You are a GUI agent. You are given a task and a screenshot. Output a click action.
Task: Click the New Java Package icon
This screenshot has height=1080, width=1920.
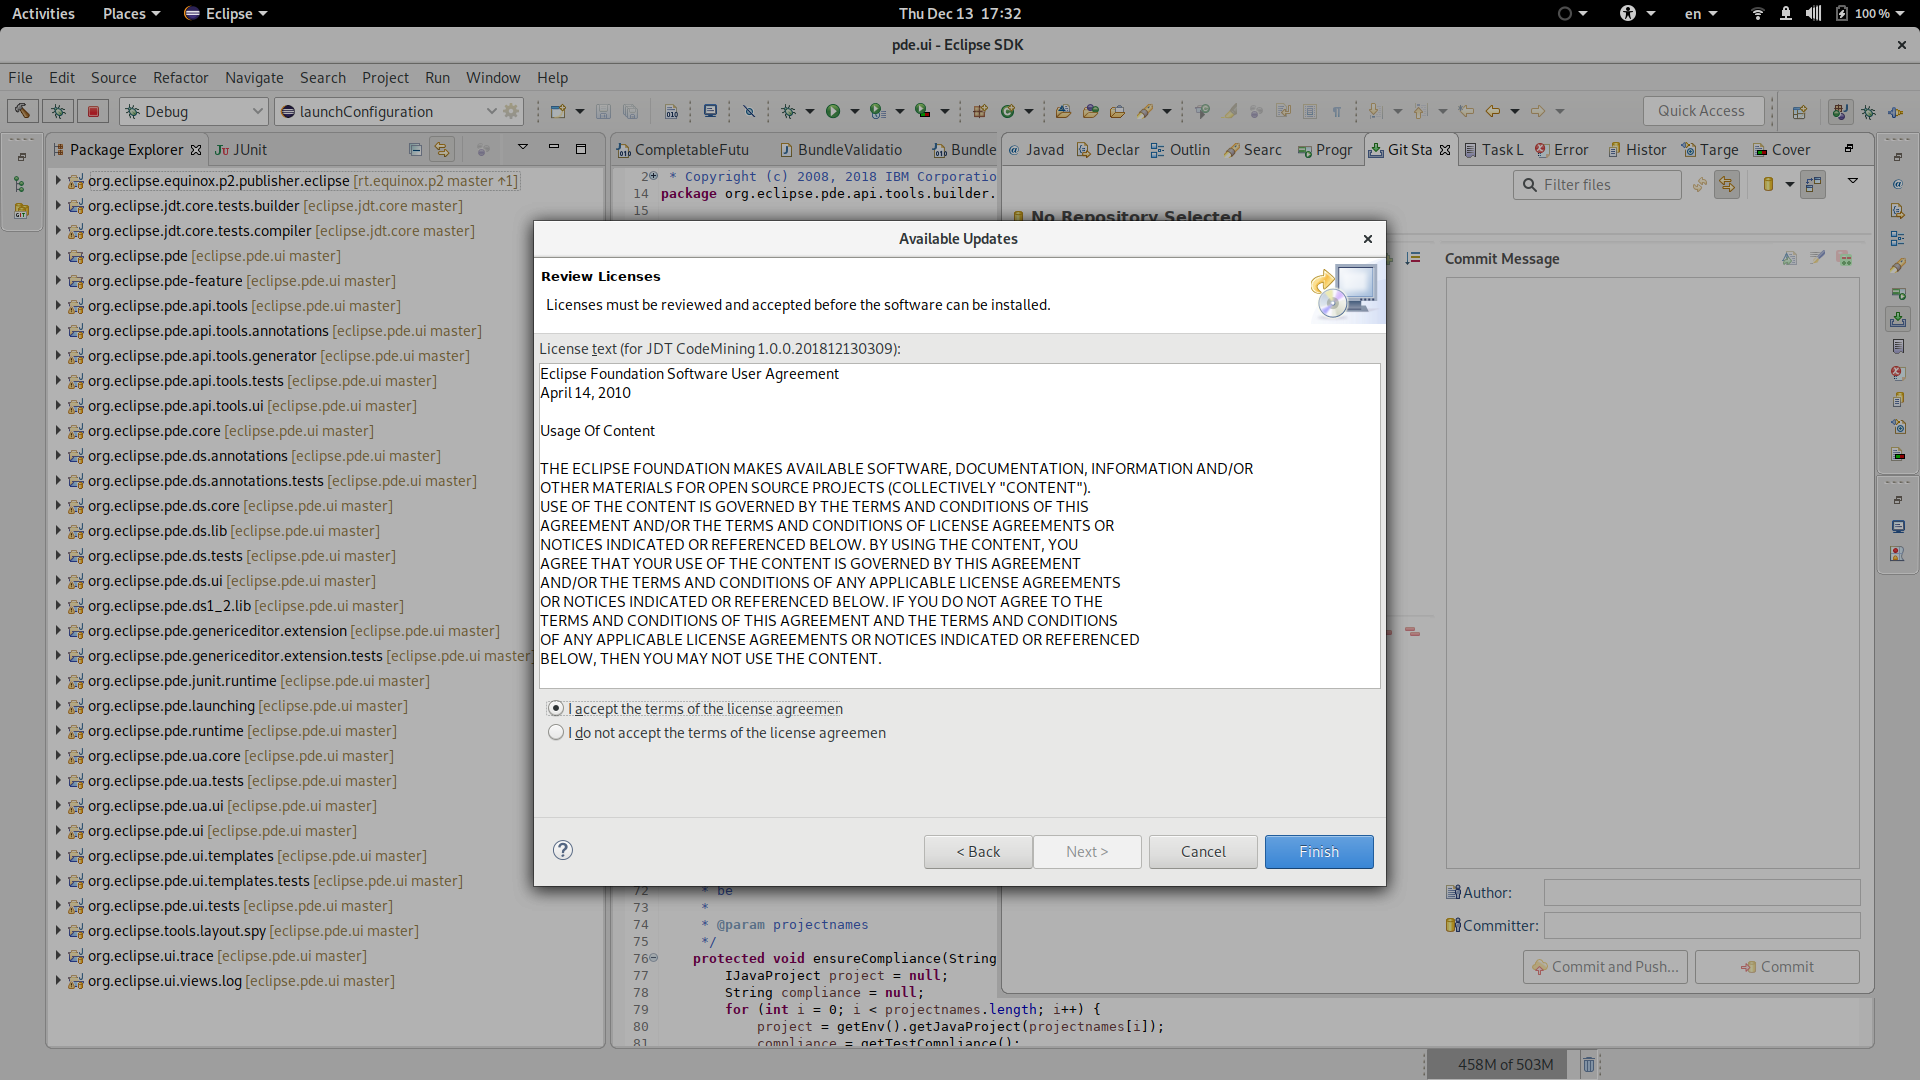[x=980, y=111]
